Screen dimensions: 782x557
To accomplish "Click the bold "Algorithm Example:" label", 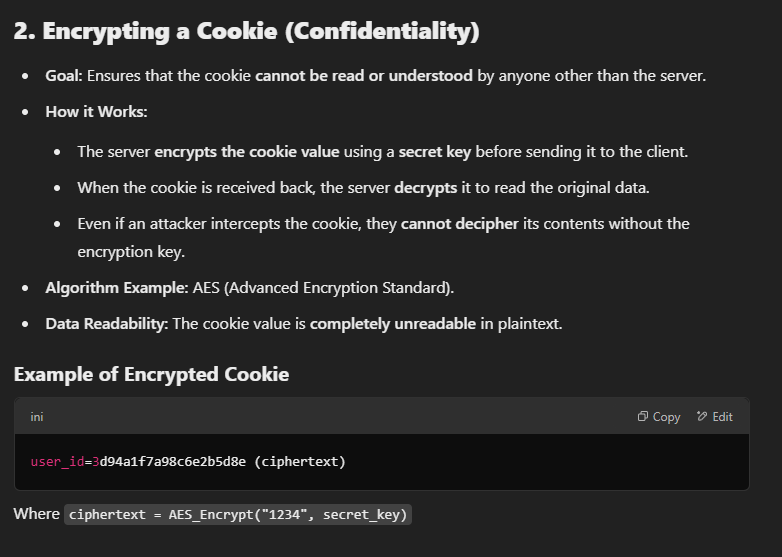I will pyautogui.click(x=117, y=288).
